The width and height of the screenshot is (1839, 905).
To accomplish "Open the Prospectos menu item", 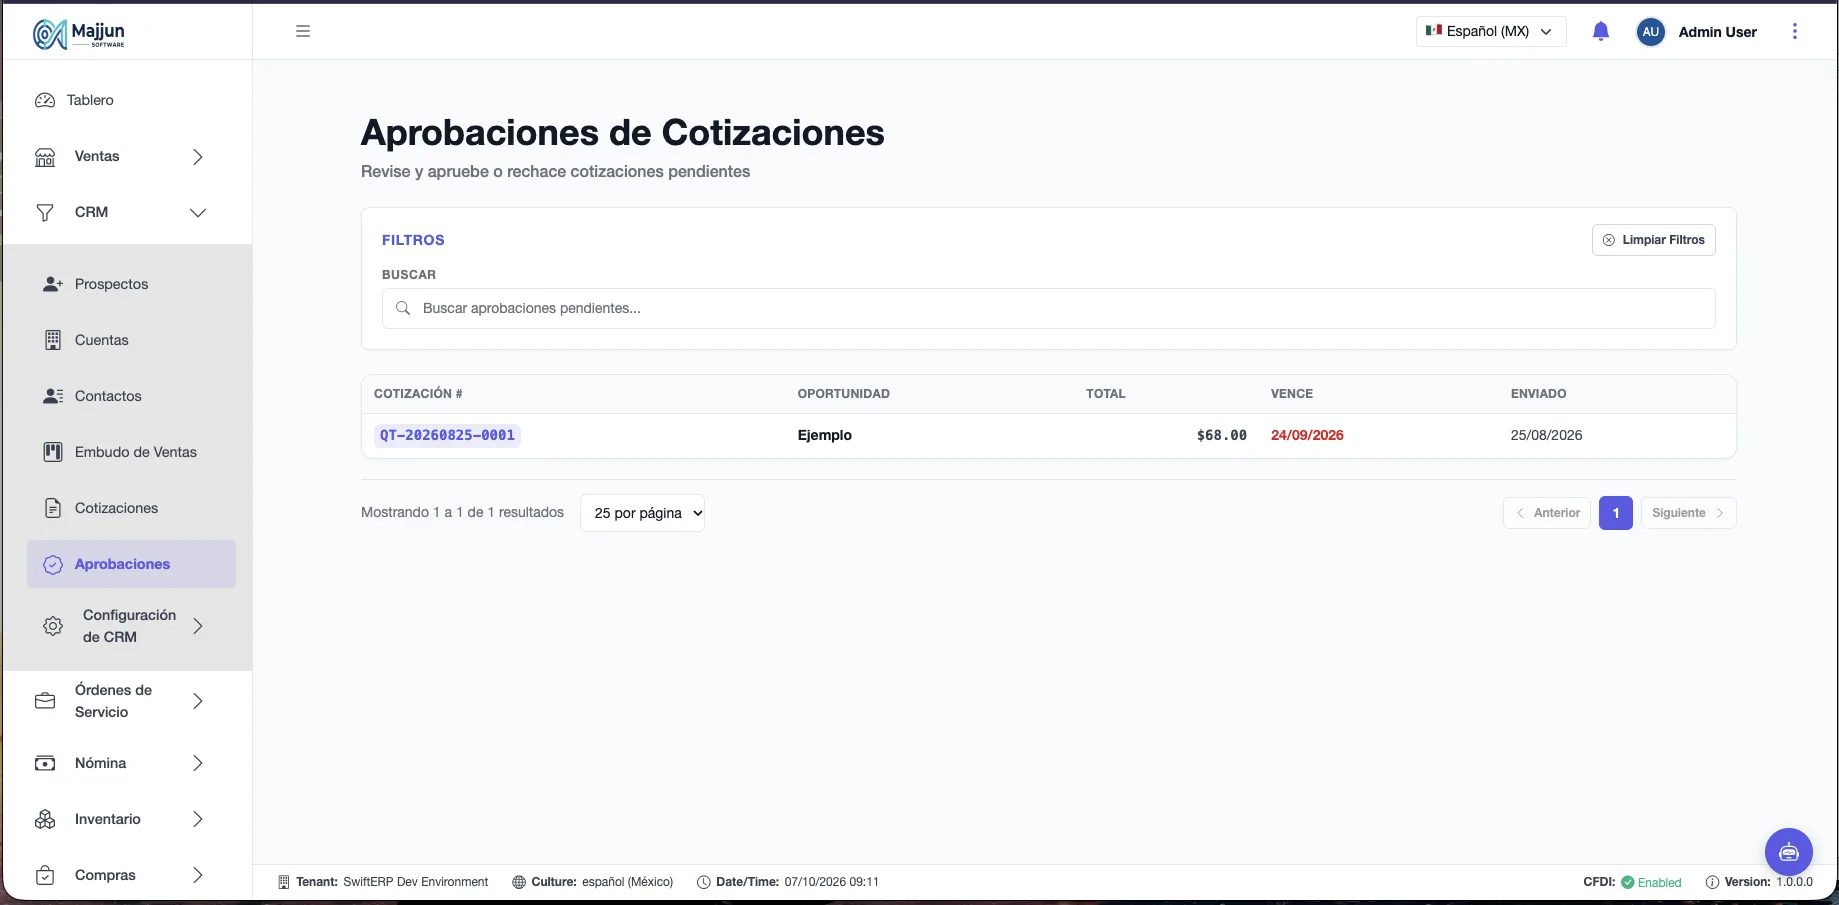I will pyautogui.click(x=131, y=284).
